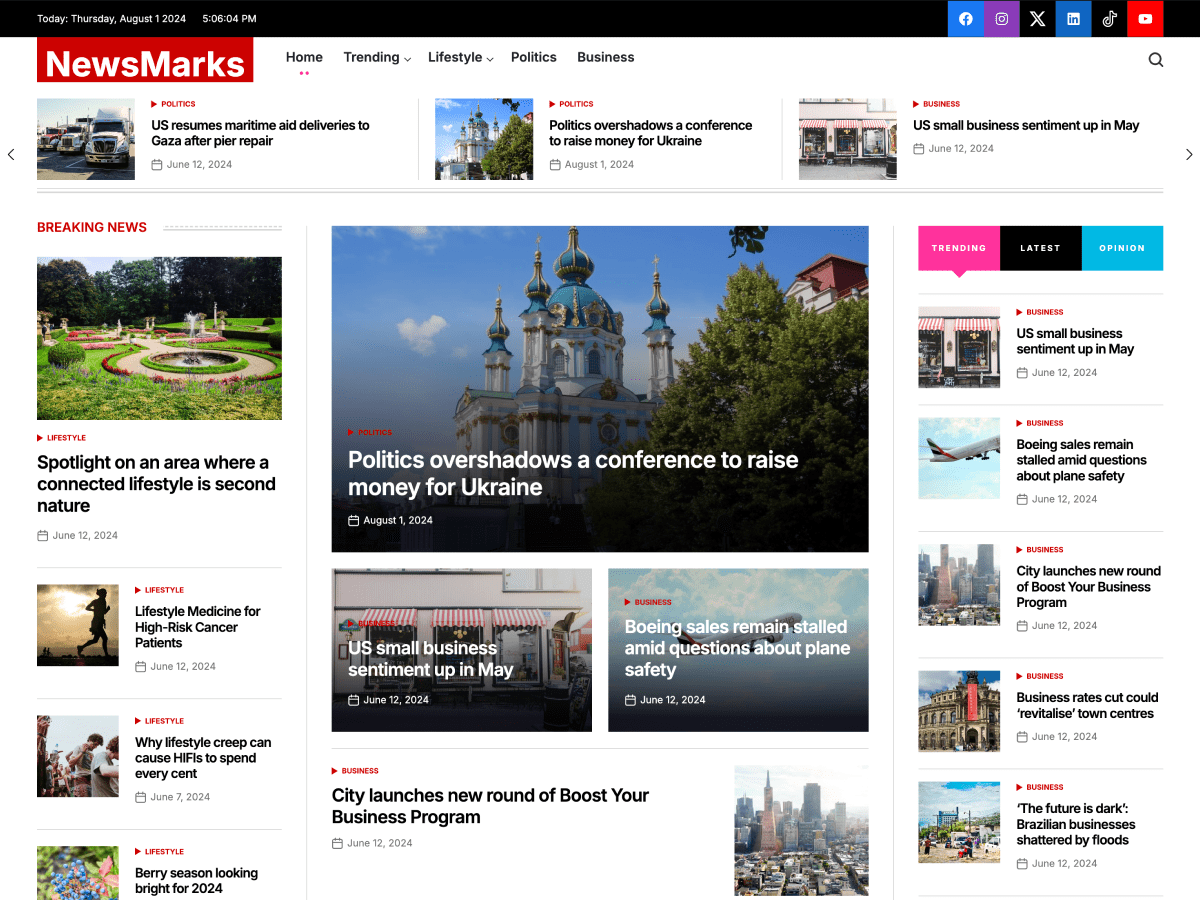Click the left carousel arrow
1200x900 pixels.
pos(11,154)
